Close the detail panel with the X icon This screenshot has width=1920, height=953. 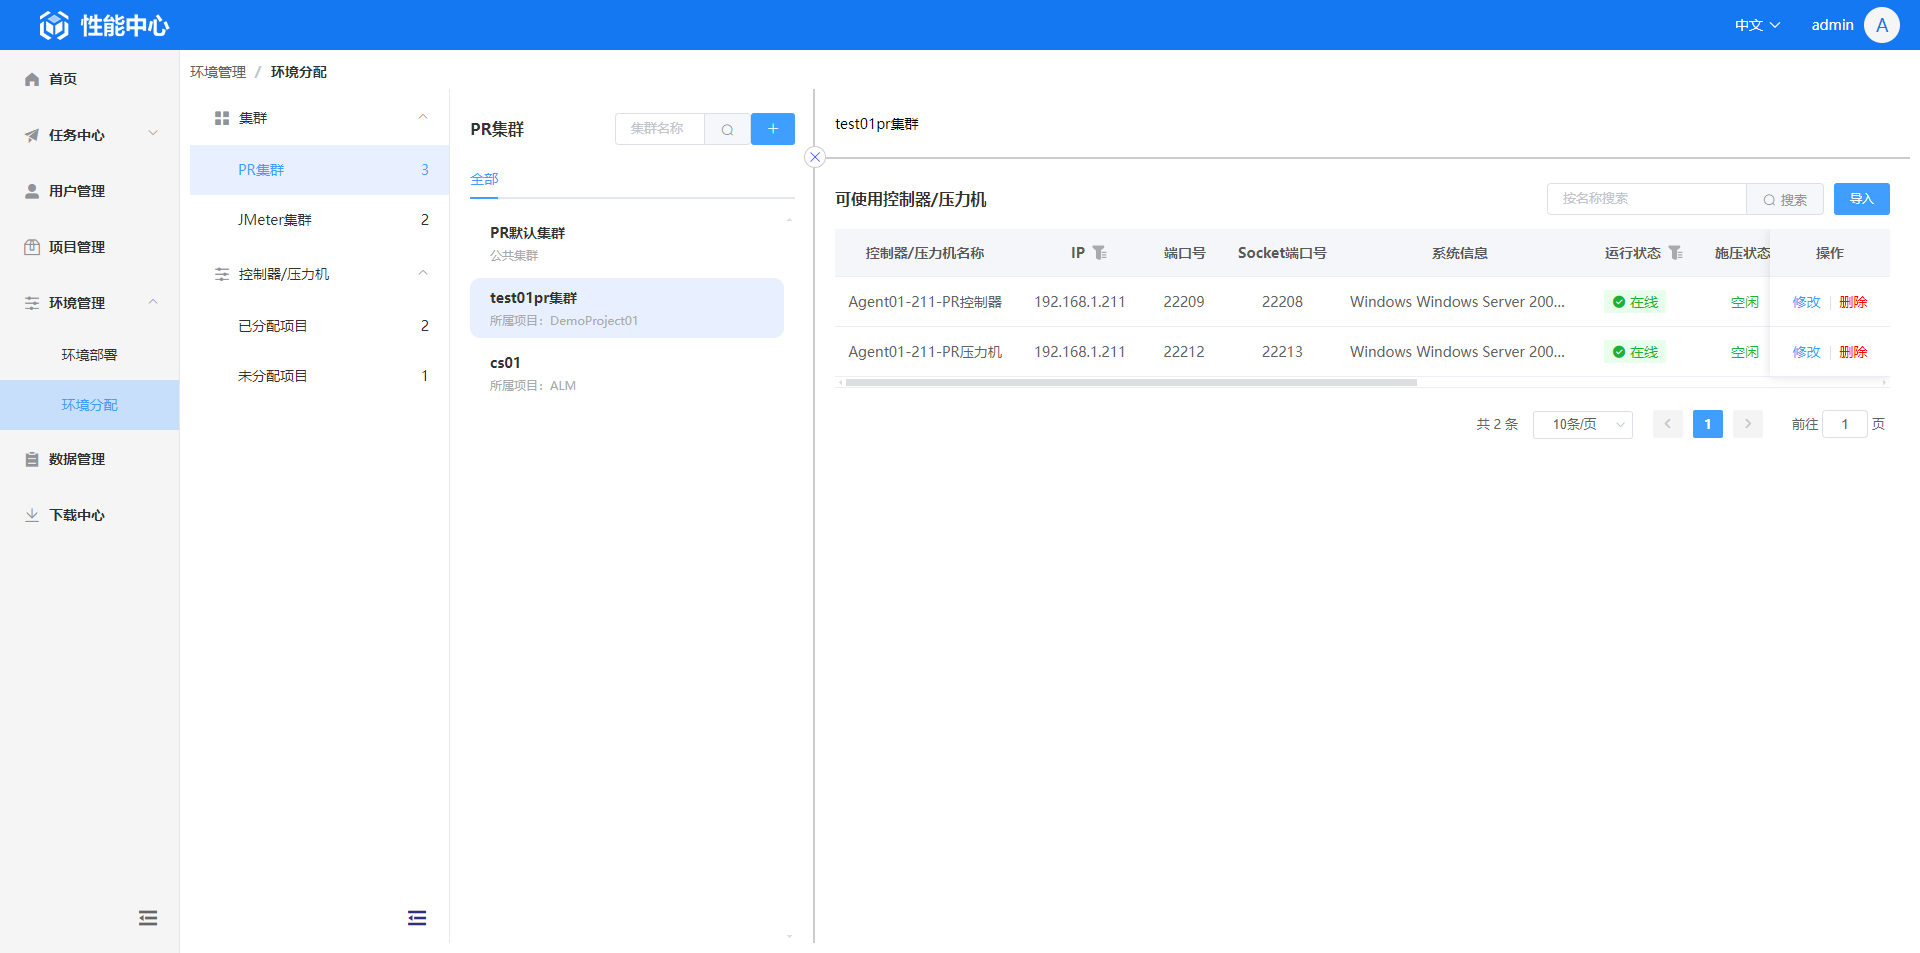[815, 157]
